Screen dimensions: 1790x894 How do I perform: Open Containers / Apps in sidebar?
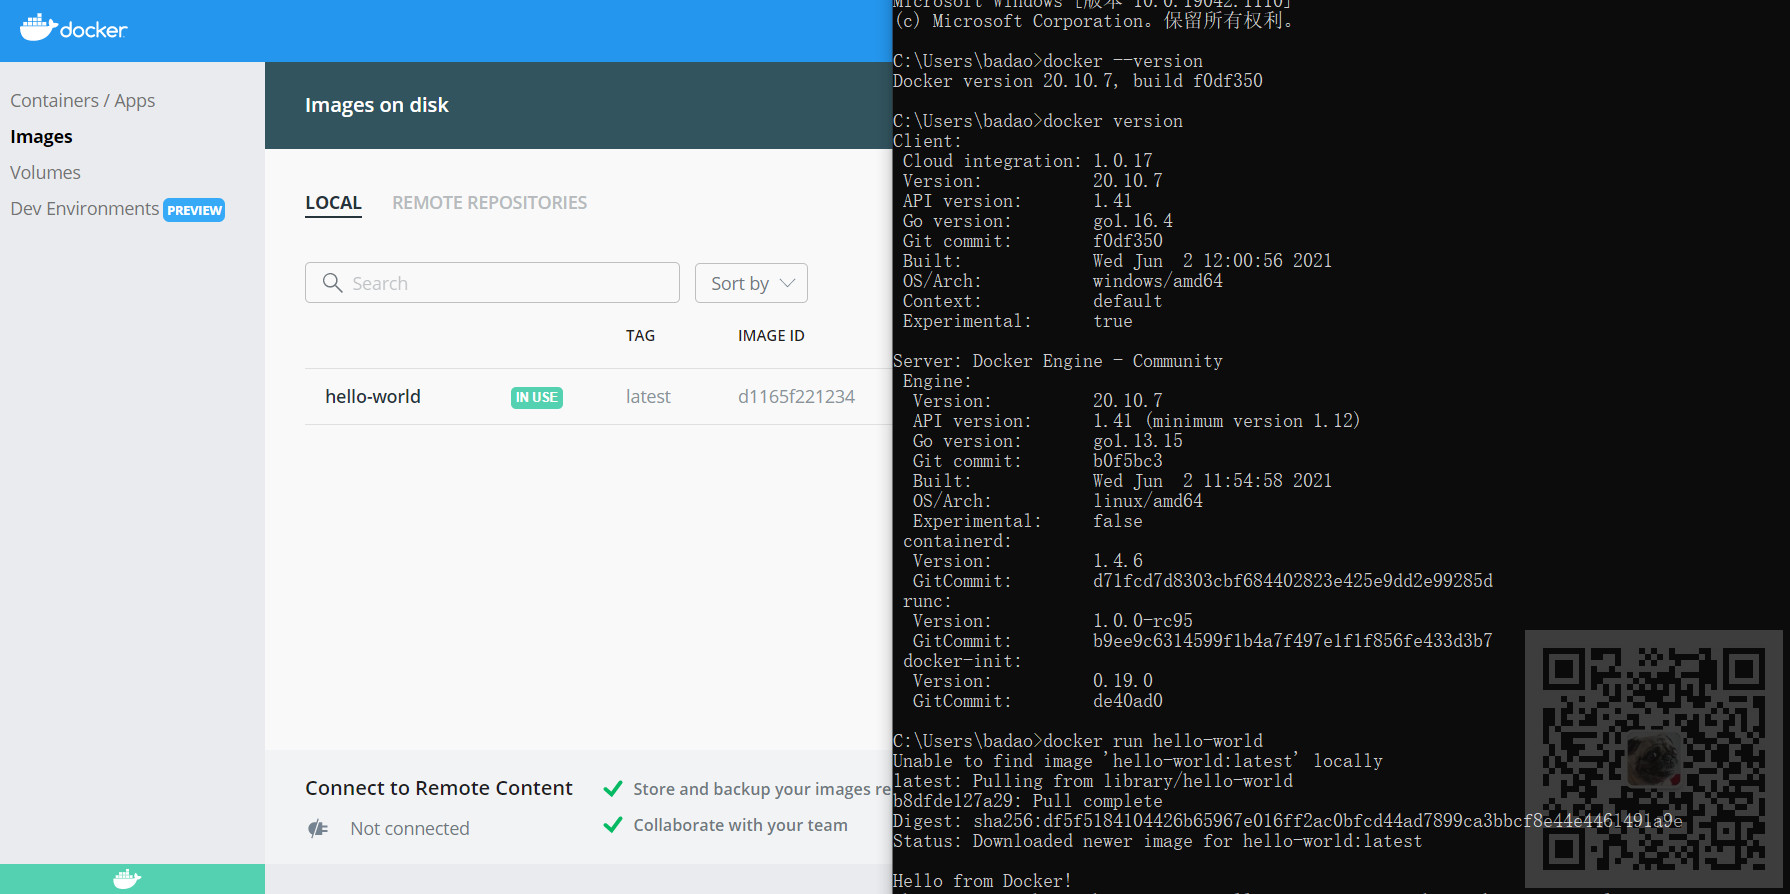[x=83, y=101]
